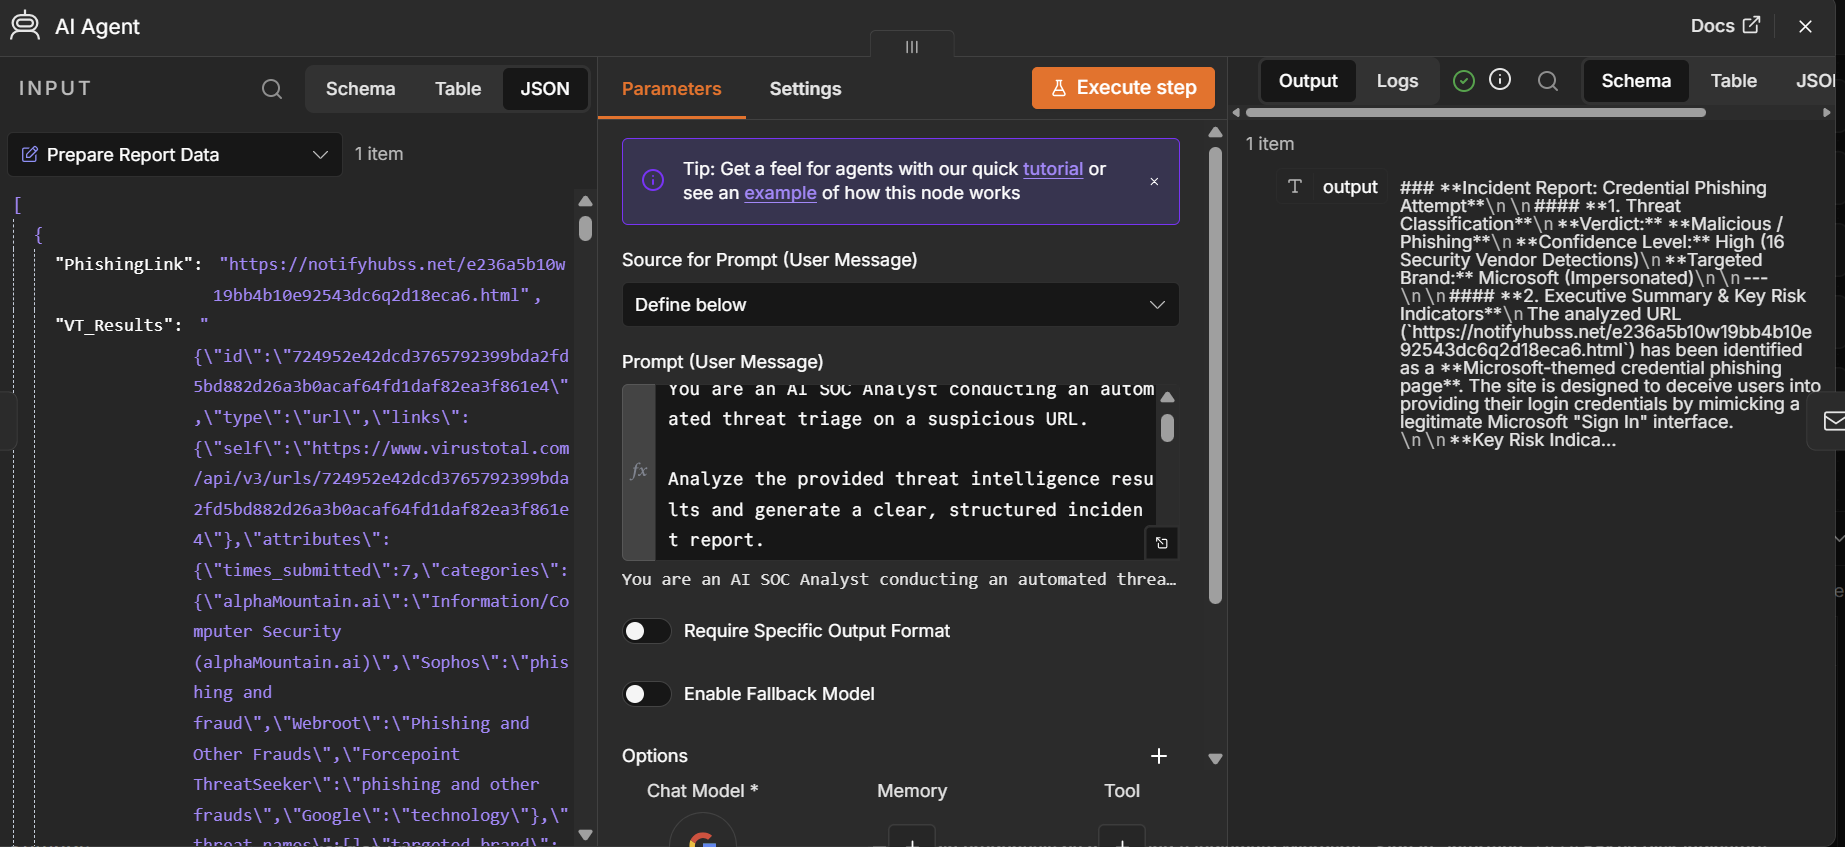Screen dimensions: 1845x847
Task: Search the output panel data
Action: click(x=1548, y=81)
